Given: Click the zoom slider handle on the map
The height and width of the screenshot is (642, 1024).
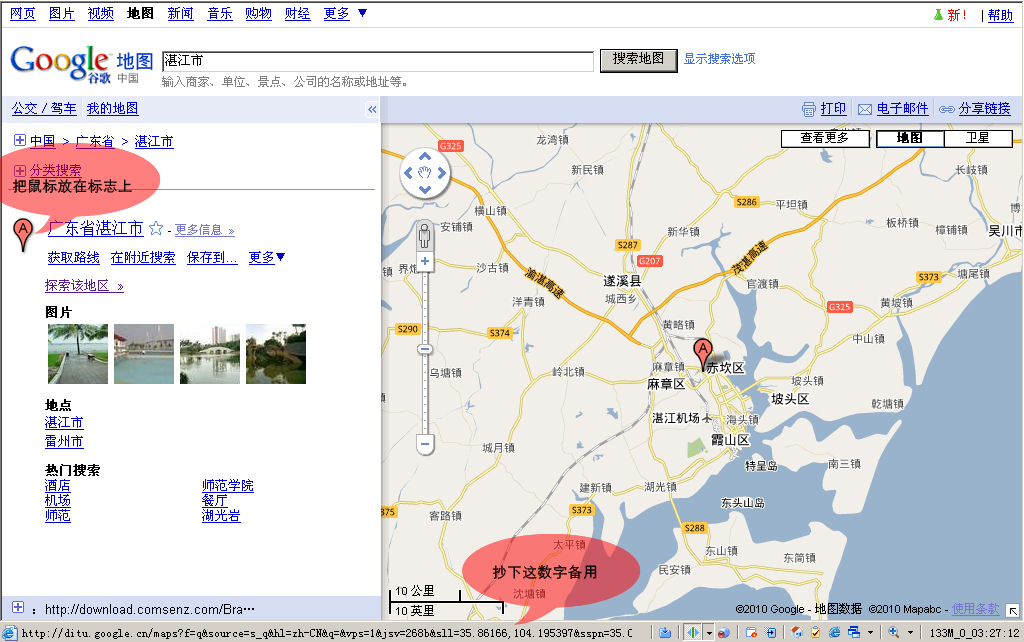Looking at the screenshot, I should [x=425, y=349].
